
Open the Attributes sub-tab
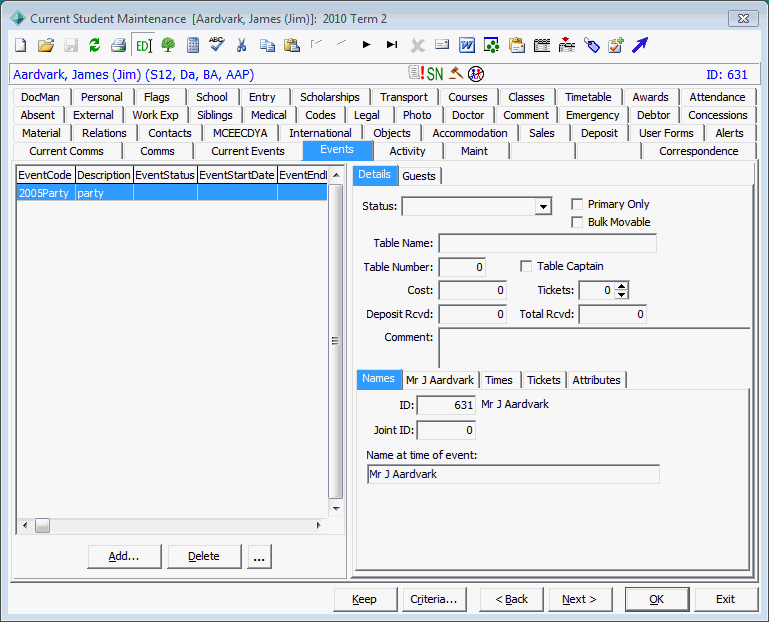(596, 380)
